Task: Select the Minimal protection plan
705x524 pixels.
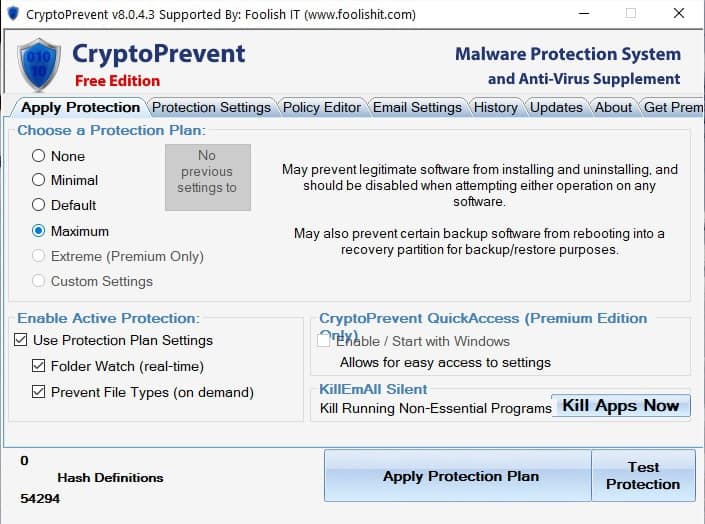Action: click(39, 180)
